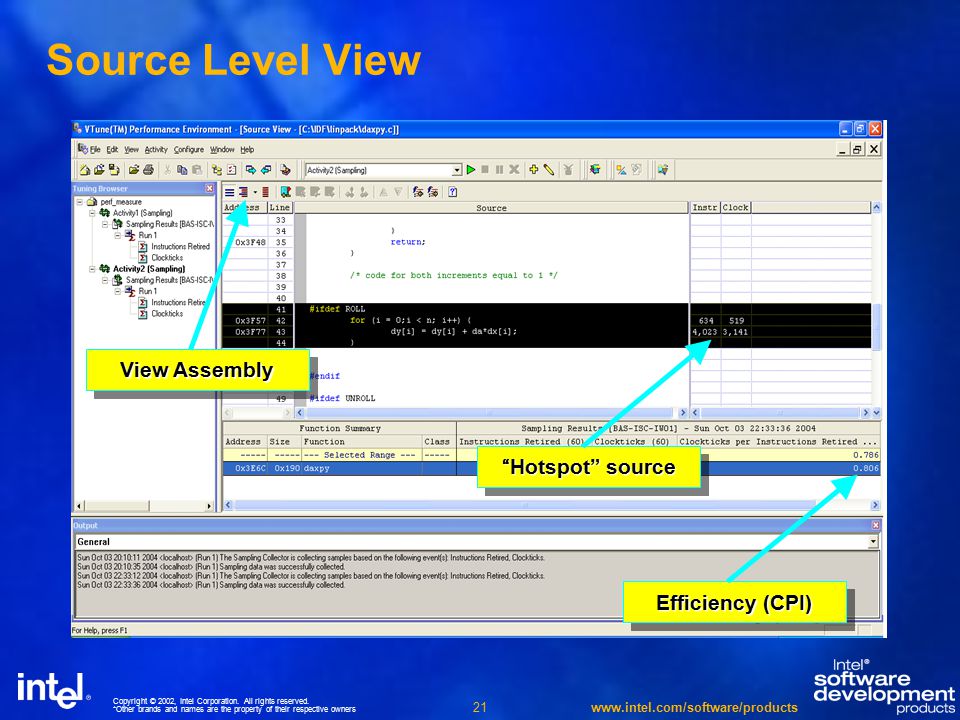
Task: Open the View menu
Action: click(131, 149)
